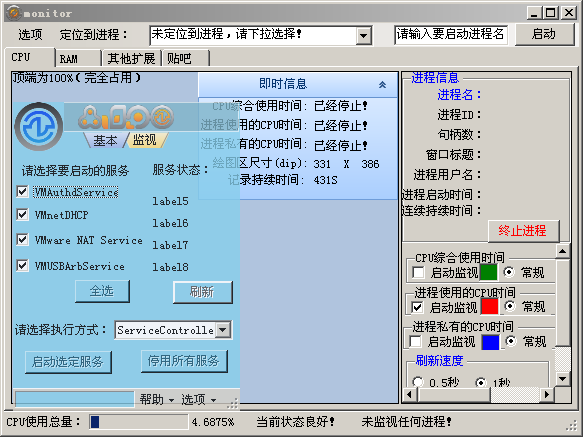Click the 刷新 button
The height and width of the screenshot is (437, 583).
coord(202,292)
